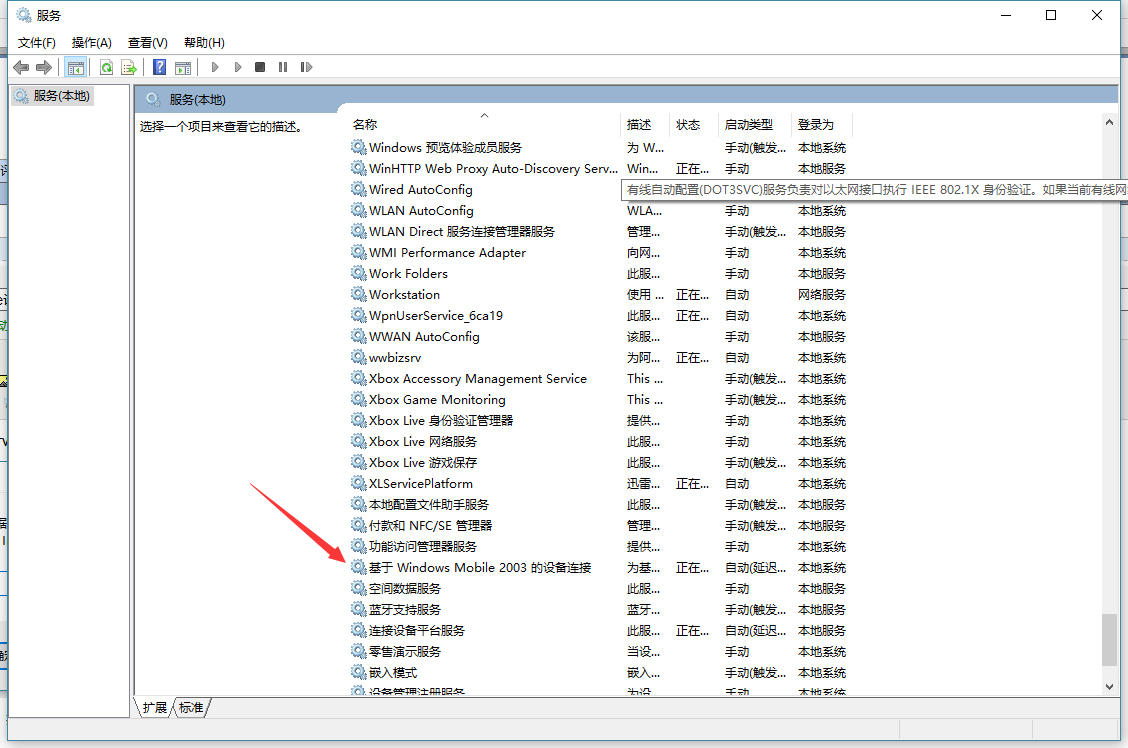
Task: Pause the service with the pause toolbar icon
Action: (x=282, y=66)
